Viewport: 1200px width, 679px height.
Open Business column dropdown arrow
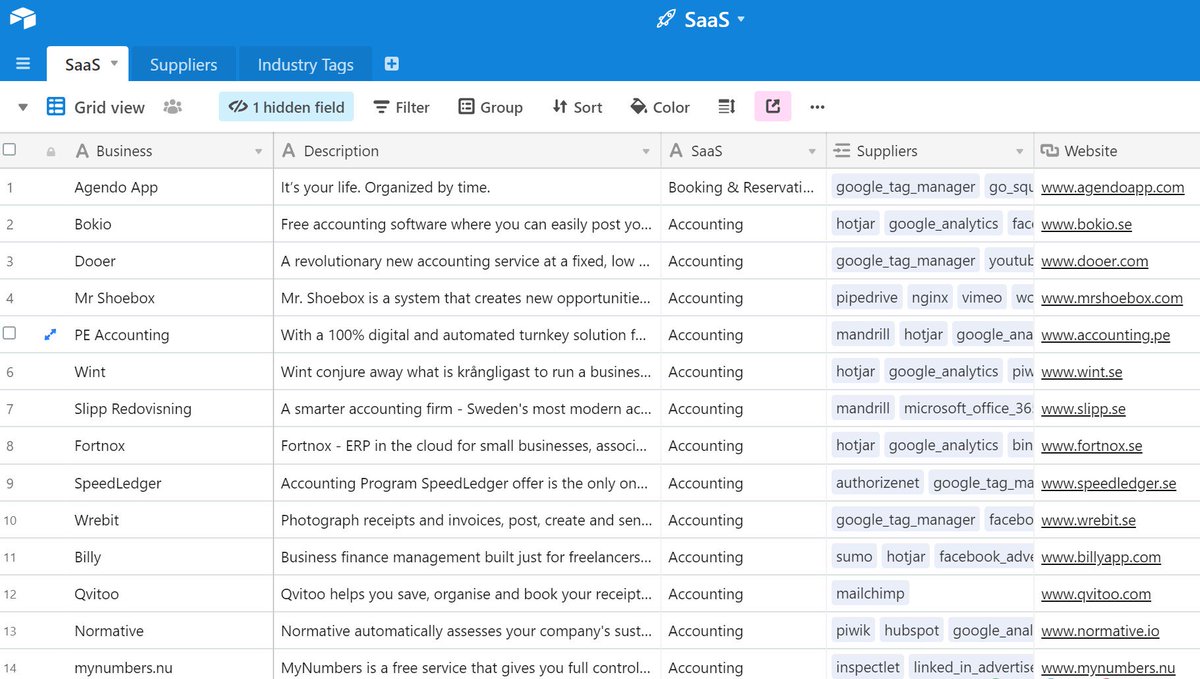click(260, 152)
